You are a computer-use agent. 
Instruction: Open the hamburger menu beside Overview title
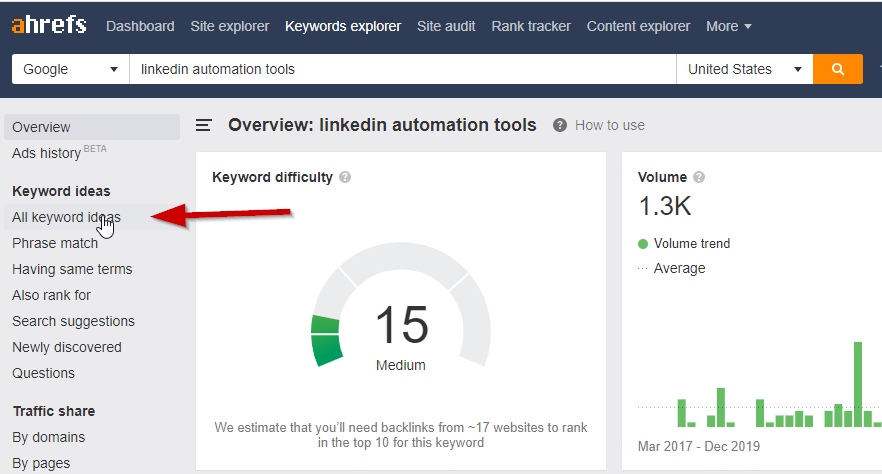coord(204,125)
